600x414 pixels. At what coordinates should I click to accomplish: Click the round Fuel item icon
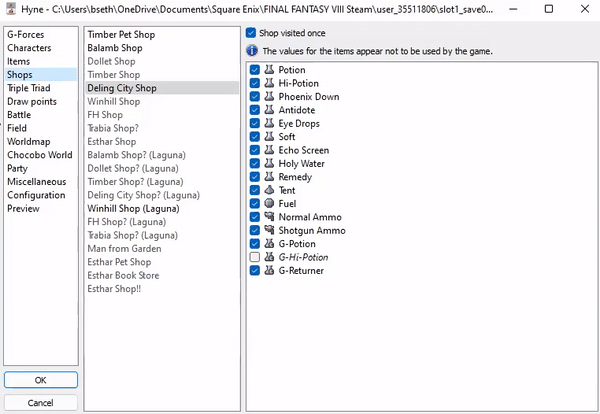click(x=269, y=204)
